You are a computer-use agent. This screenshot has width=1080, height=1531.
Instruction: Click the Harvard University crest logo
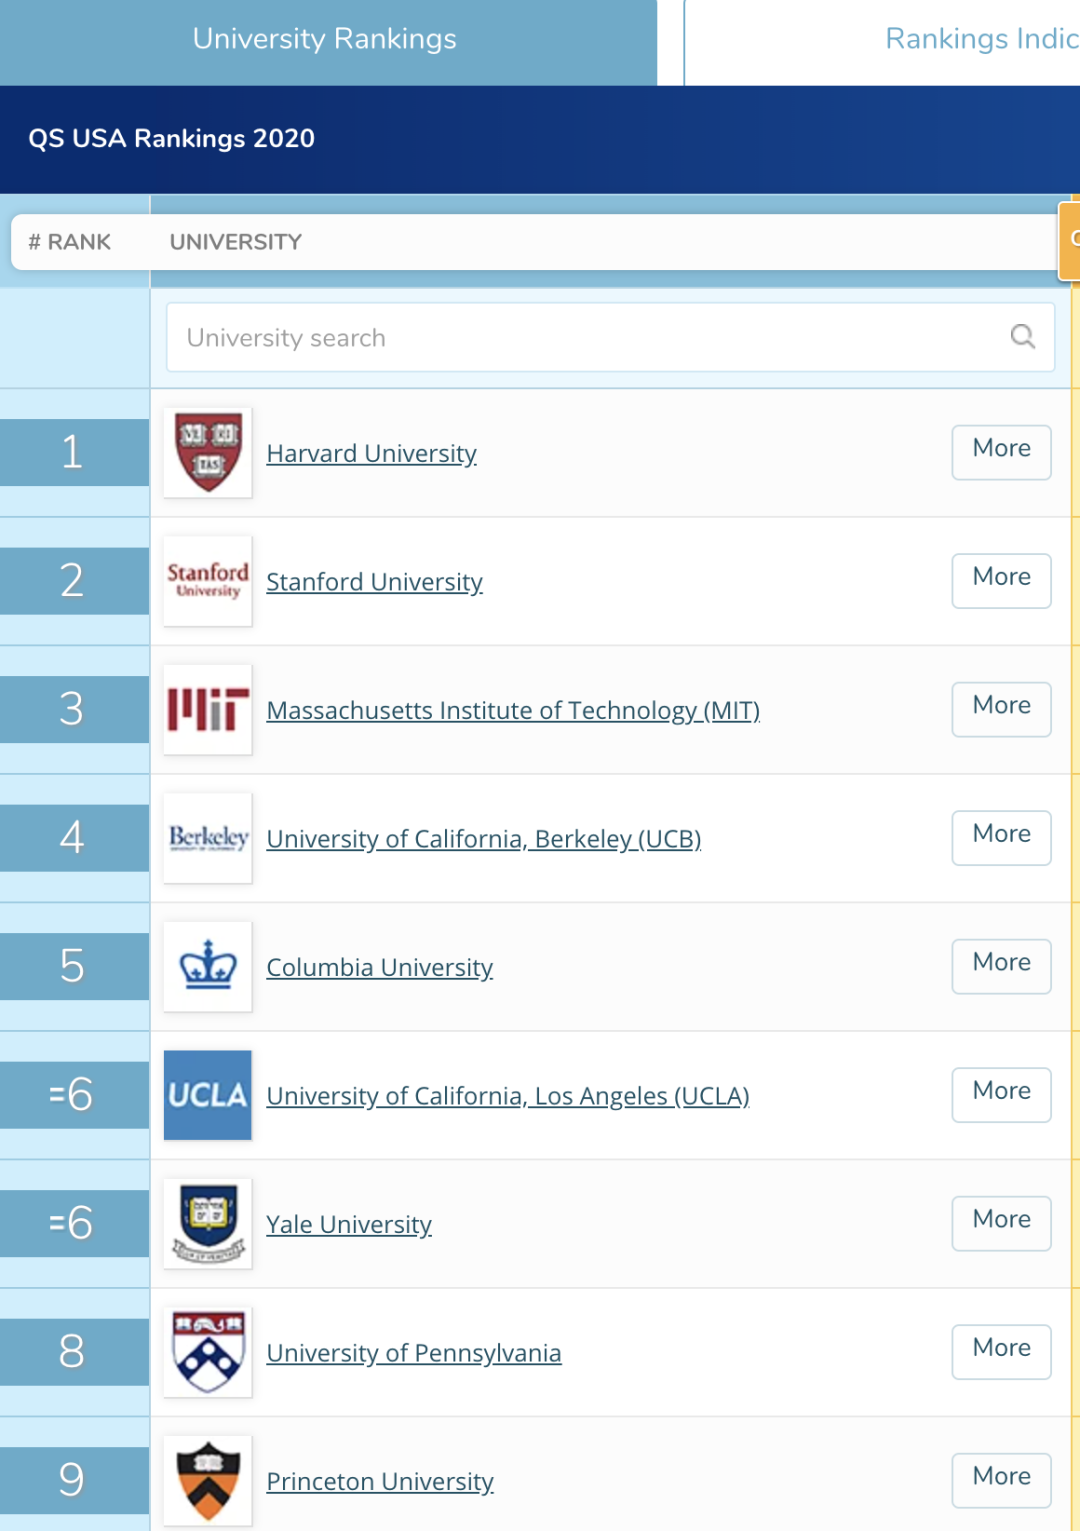[208, 453]
